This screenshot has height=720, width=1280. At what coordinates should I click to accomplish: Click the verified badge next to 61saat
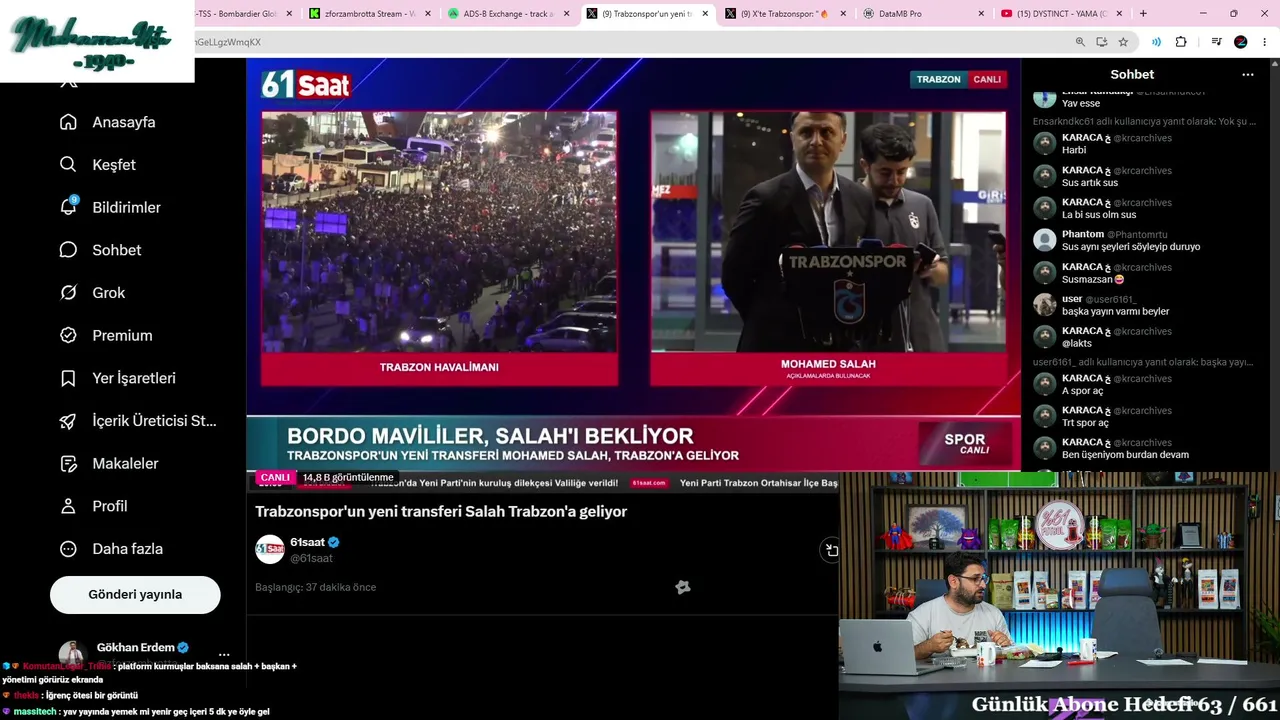pyautogui.click(x=334, y=542)
